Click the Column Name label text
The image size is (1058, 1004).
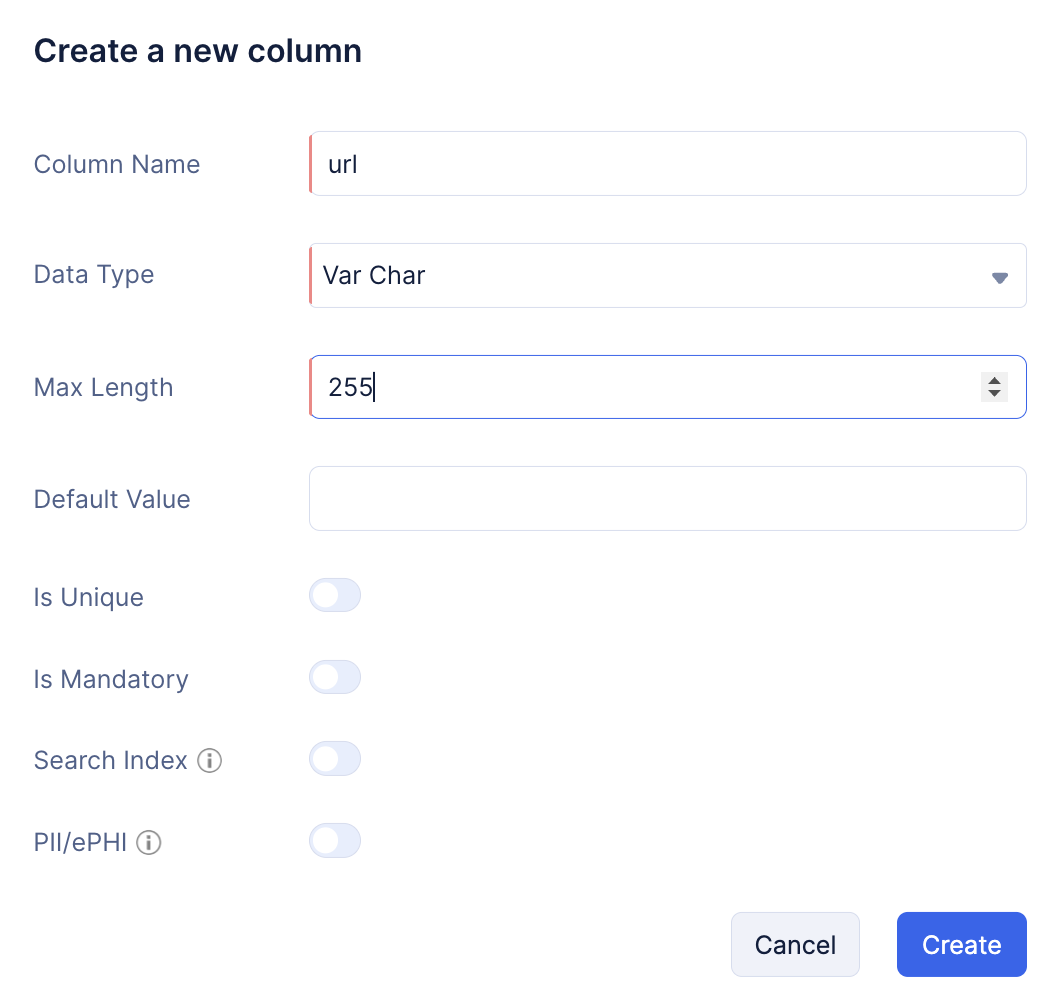tap(117, 164)
